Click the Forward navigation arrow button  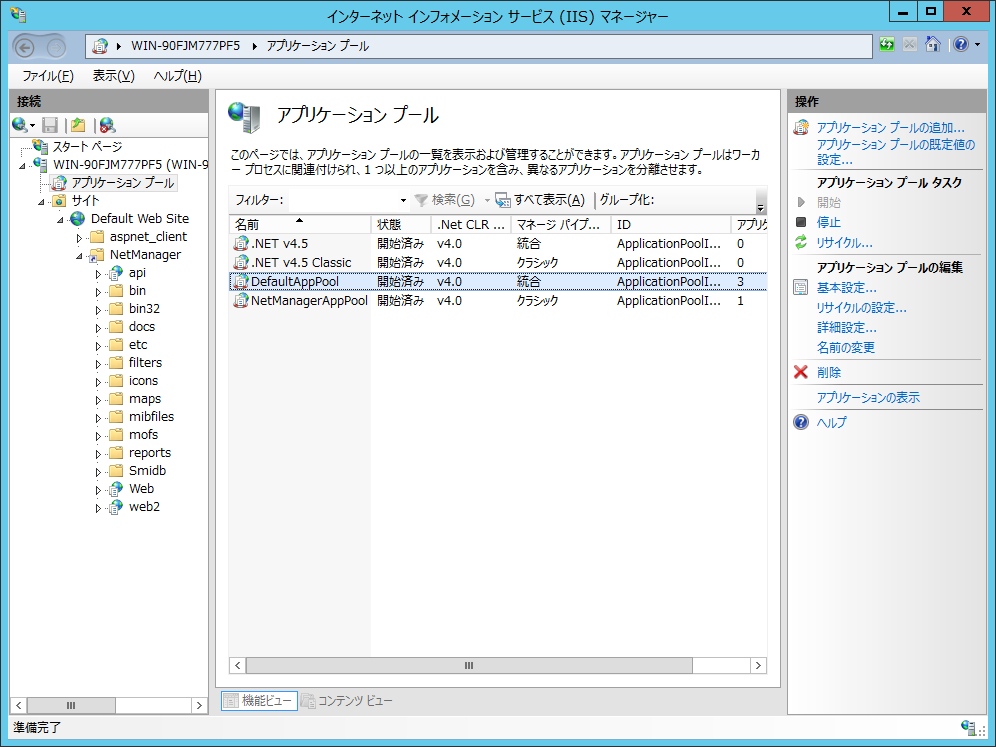56,46
